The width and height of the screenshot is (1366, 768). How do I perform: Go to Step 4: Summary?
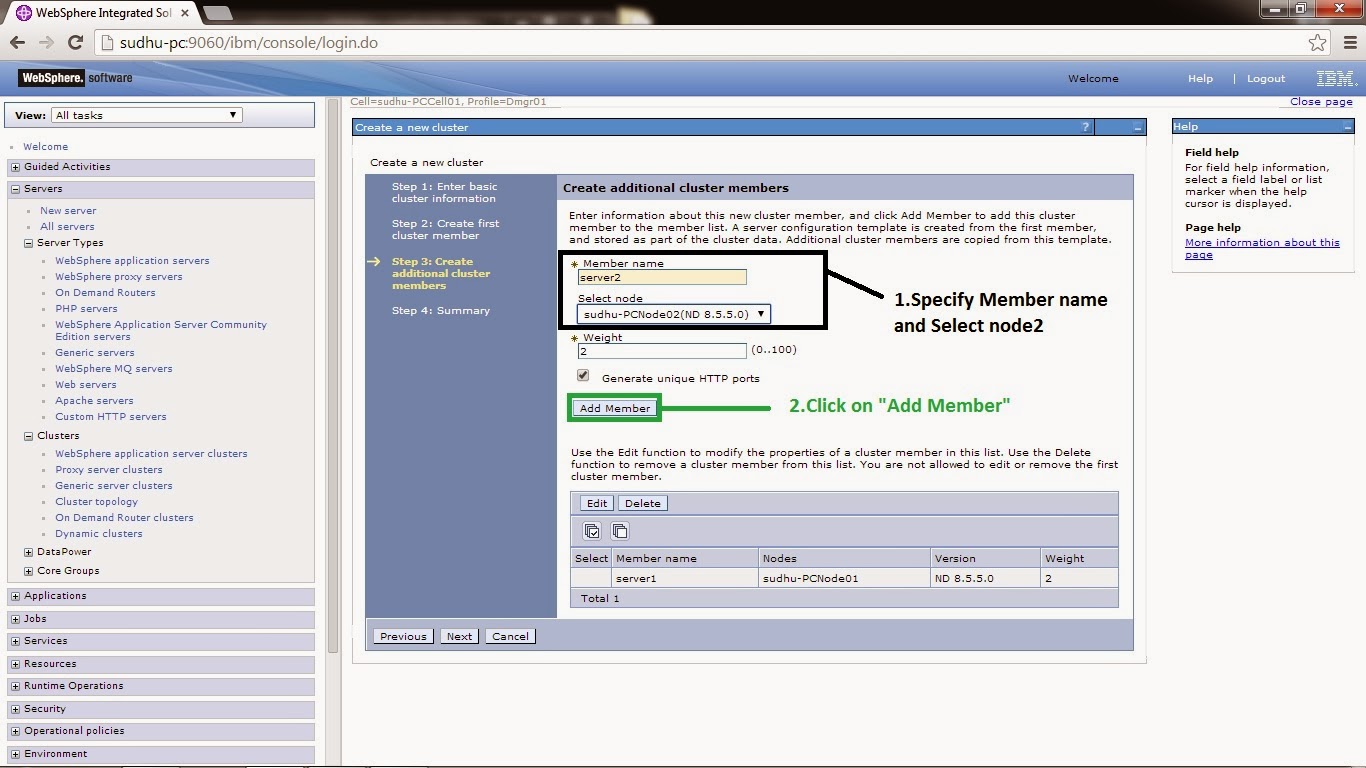point(441,311)
